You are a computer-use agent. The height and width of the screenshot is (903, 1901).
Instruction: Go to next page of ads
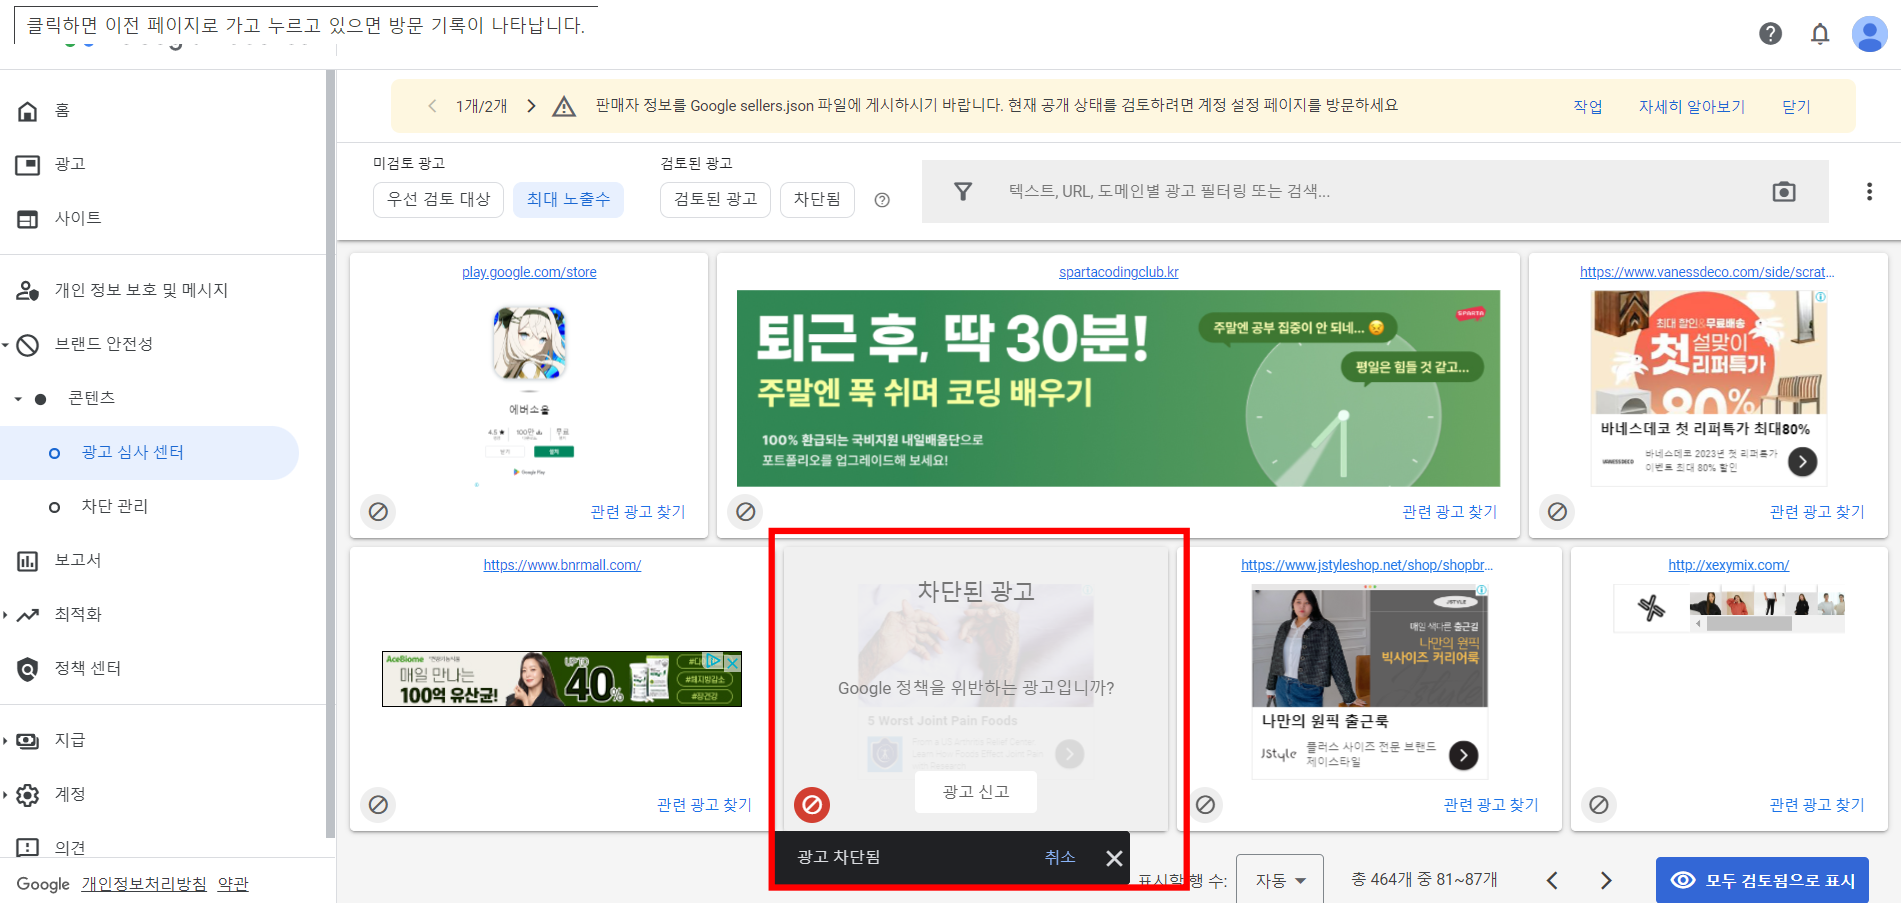1606,880
